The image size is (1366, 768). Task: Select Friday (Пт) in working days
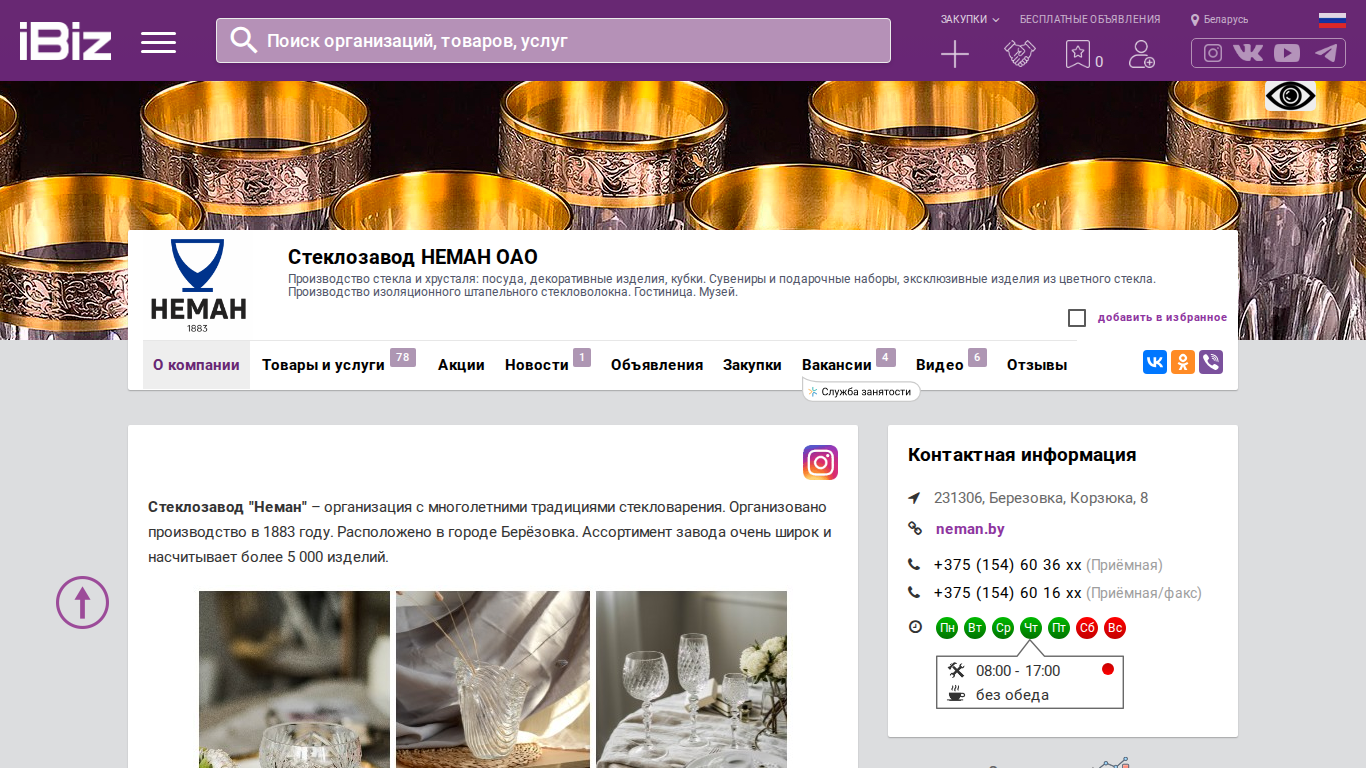(1059, 628)
